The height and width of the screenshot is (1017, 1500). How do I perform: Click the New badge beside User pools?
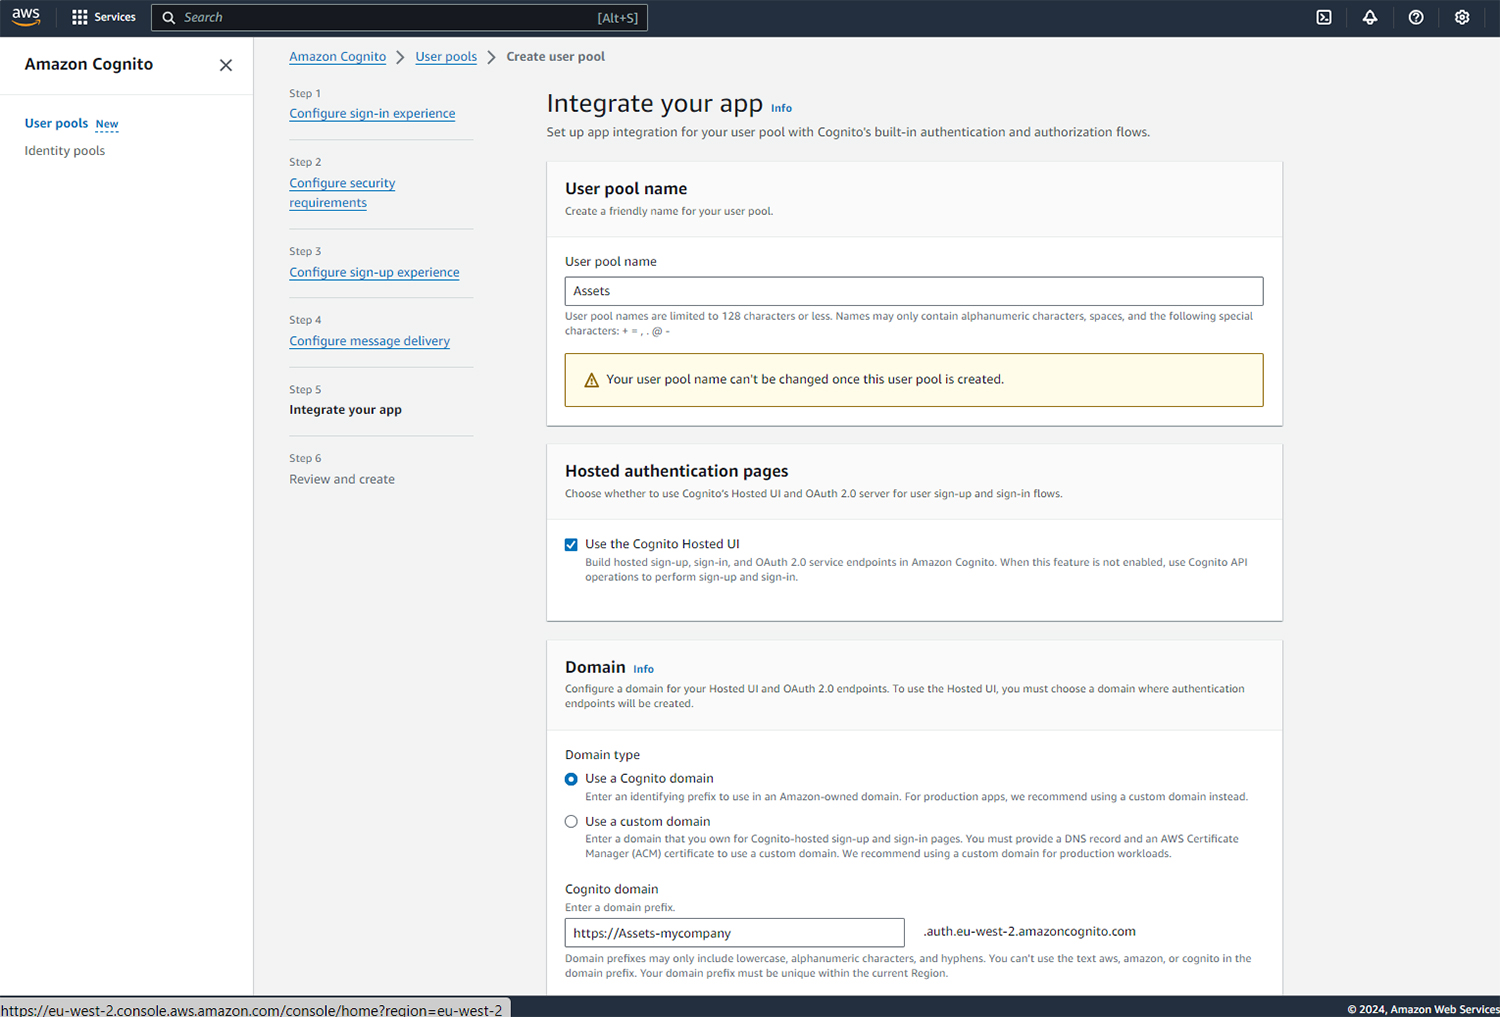coord(107,125)
